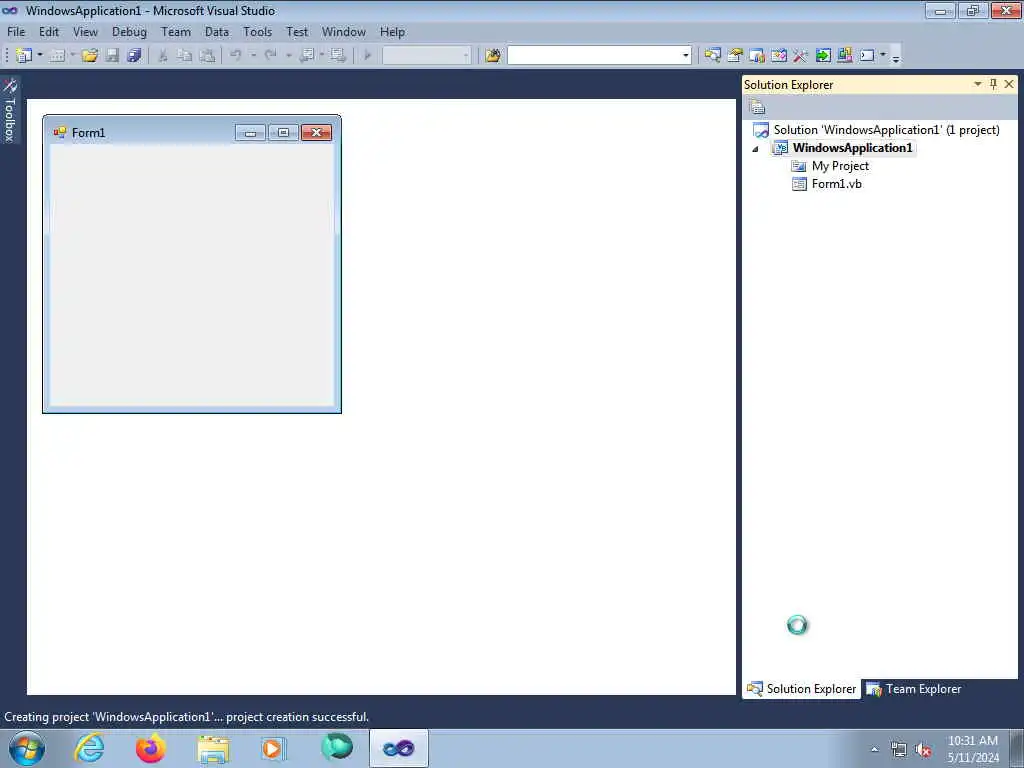Click the Solution Explorer toolbar icon
The width and height of the screenshot is (1024, 768).
tap(712, 56)
